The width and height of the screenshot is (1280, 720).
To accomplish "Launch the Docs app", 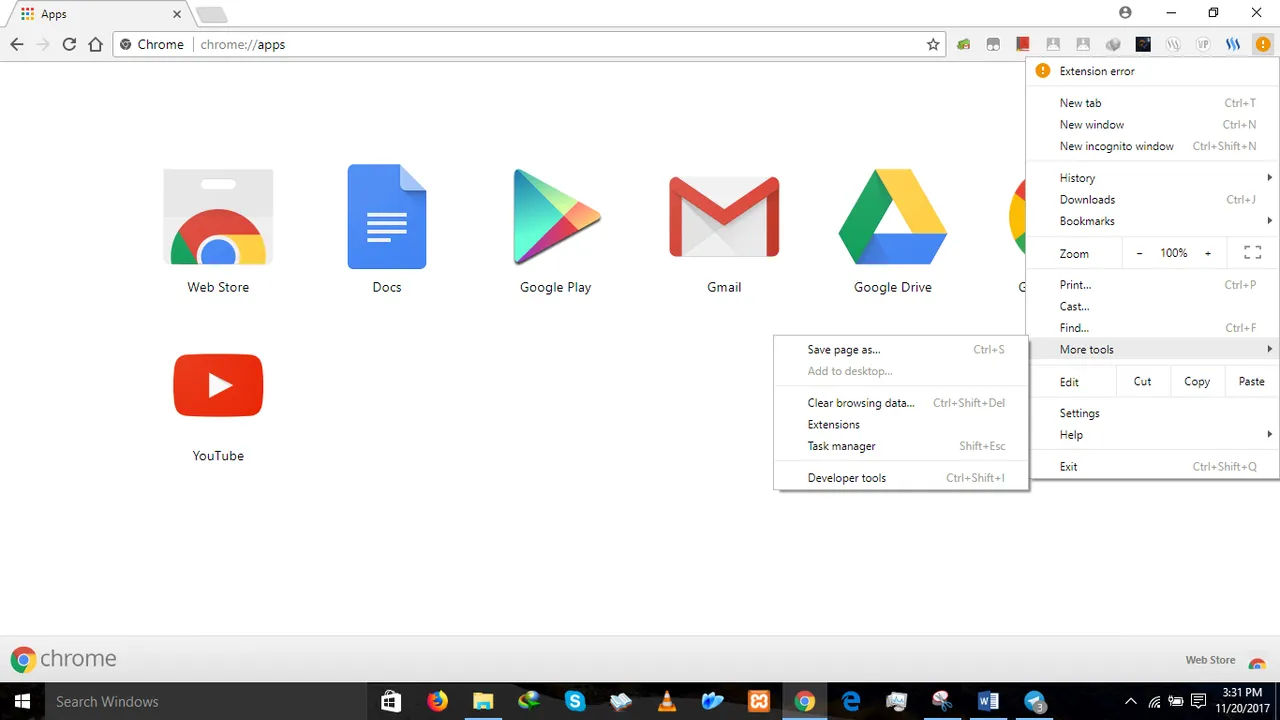I will 387,230.
